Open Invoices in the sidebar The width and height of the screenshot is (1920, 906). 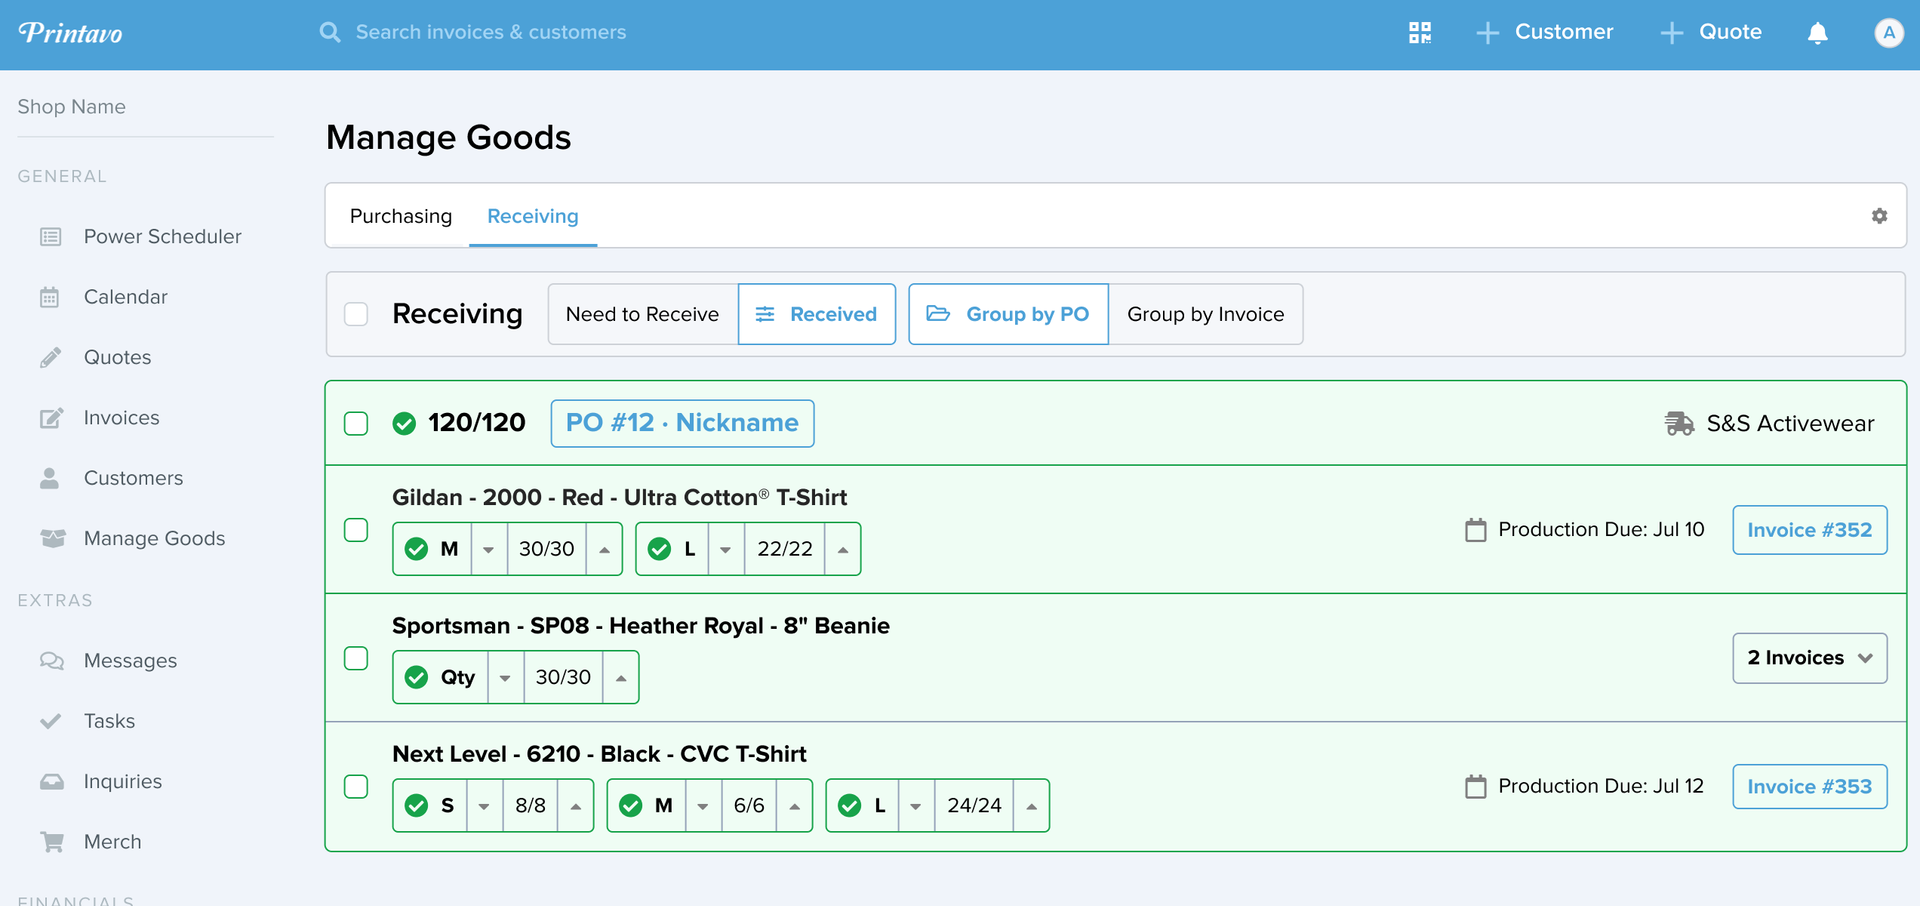(122, 418)
